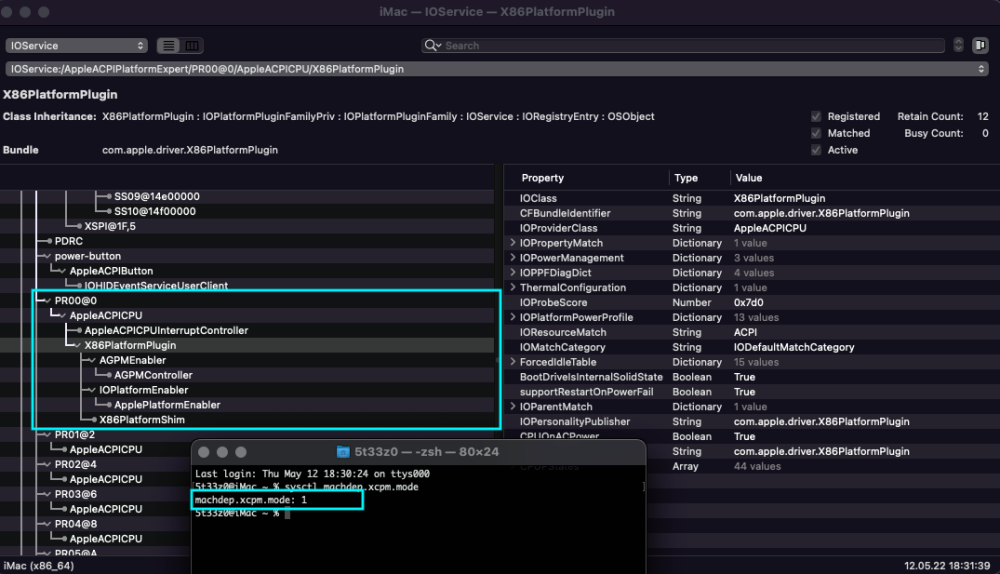Select the AGPMController tree entry

point(153,375)
